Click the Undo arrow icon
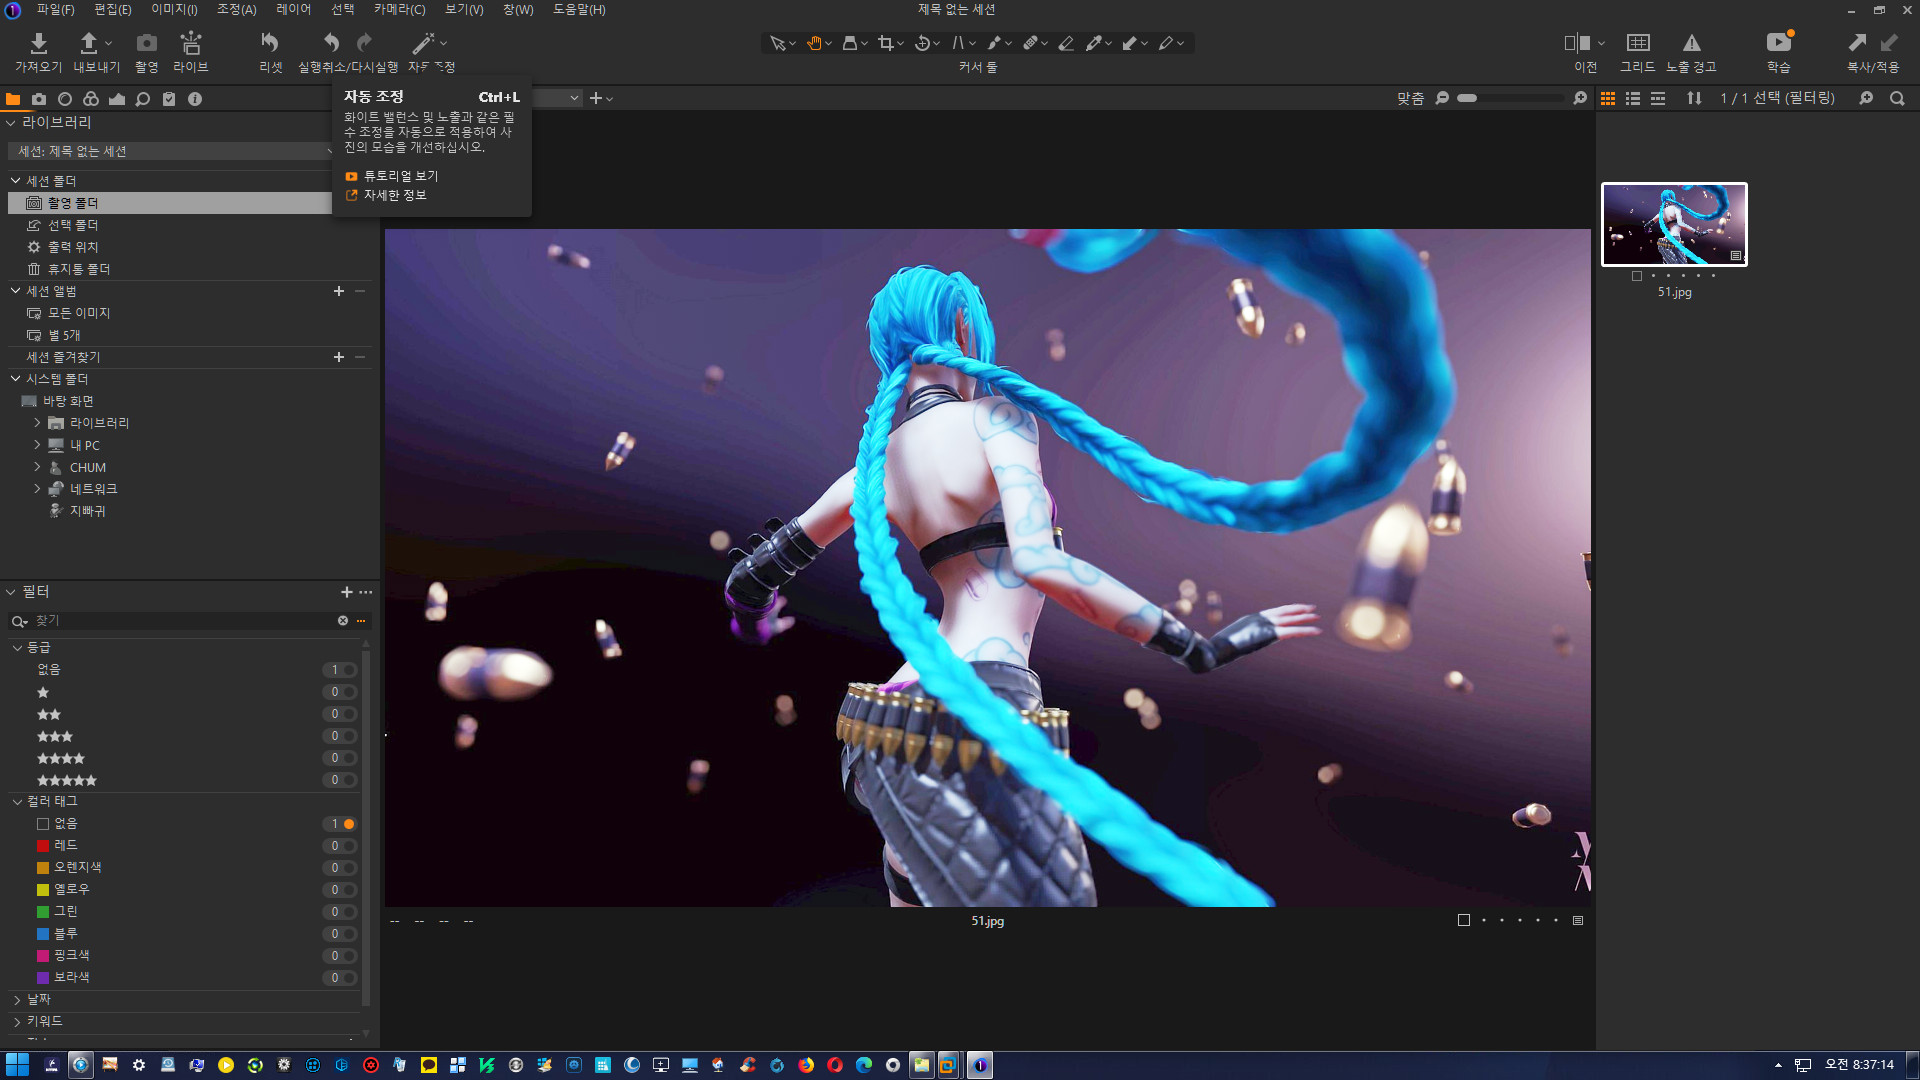Screen dimensions: 1920x1080 click(x=331, y=42)
